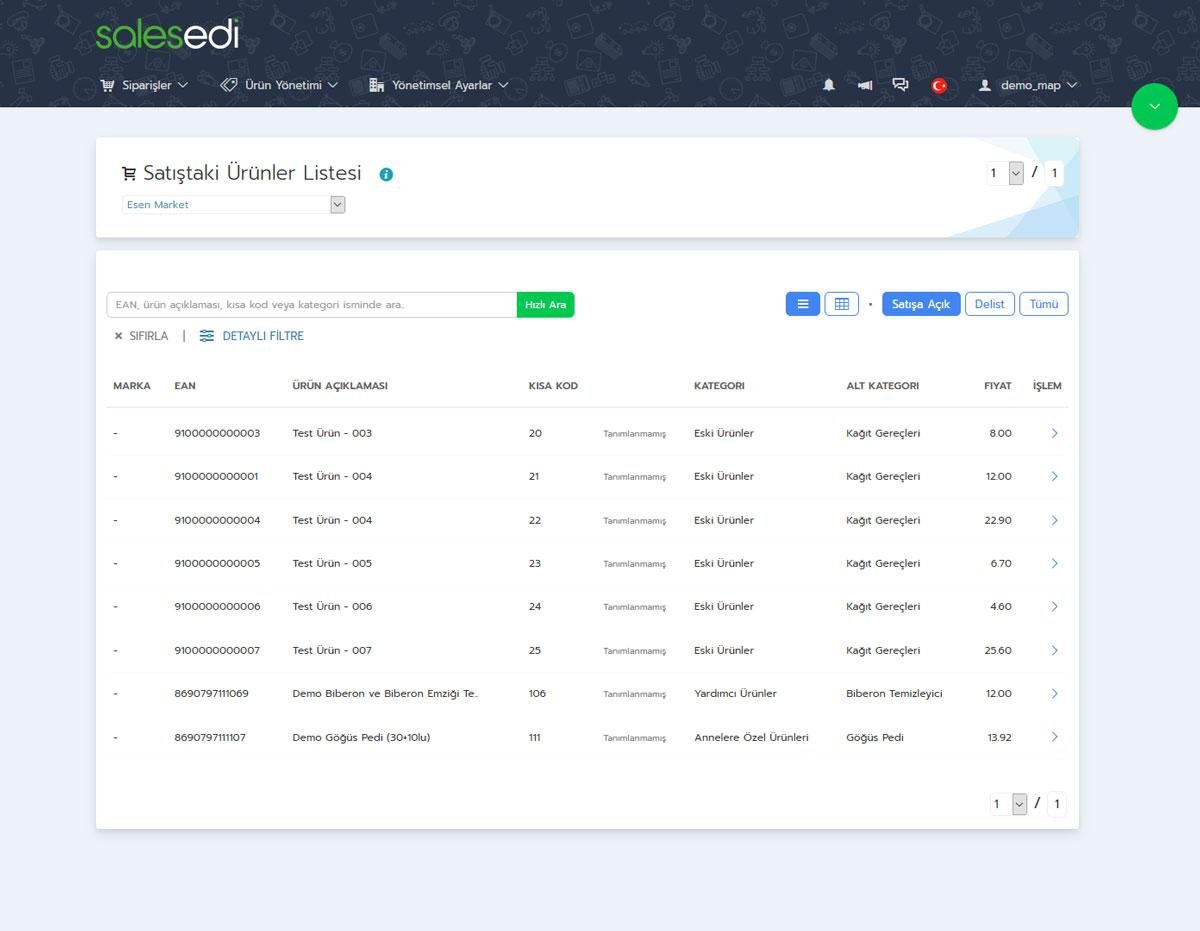Sort by the EAN column header
This screenshot has height=931, width=1200.
(x=185, y=386)
